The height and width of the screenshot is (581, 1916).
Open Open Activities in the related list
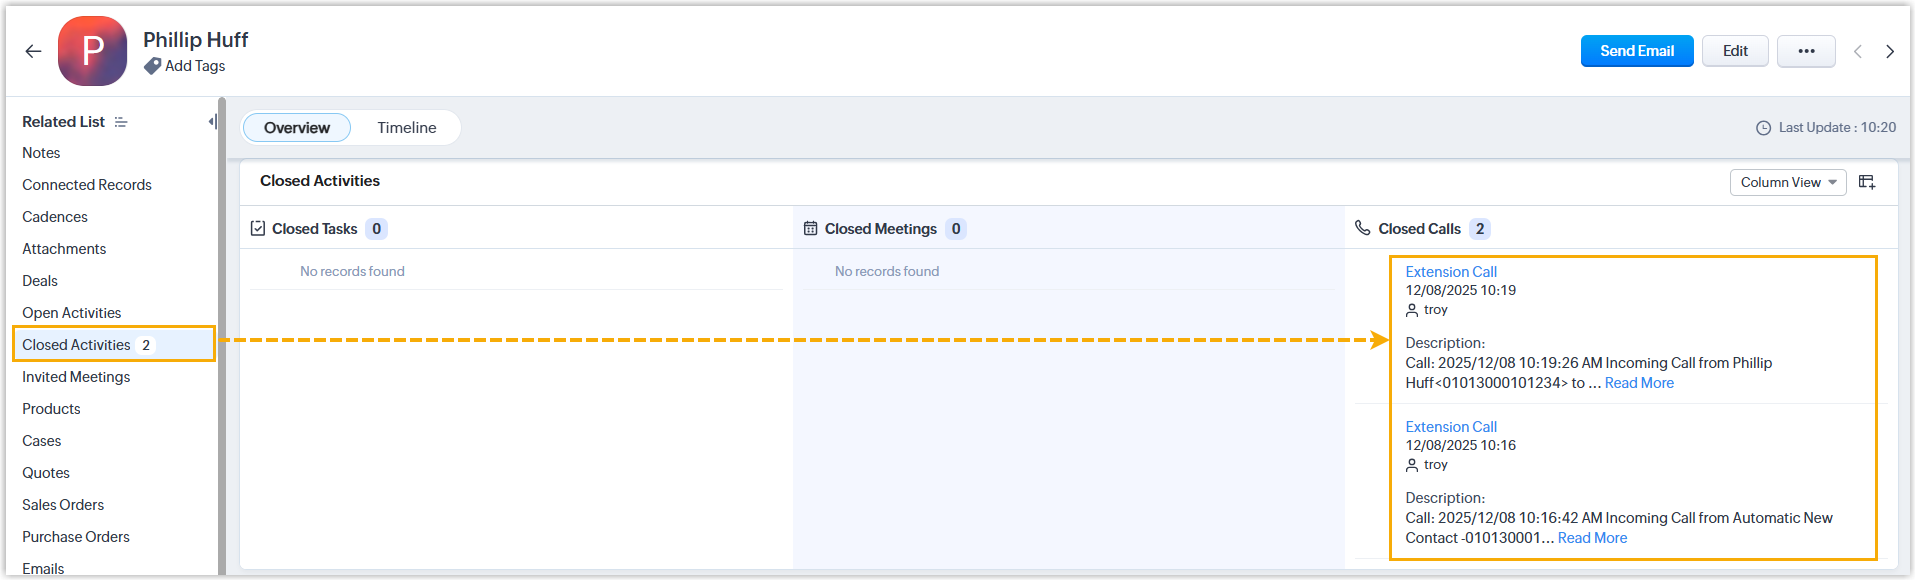tap(71, 313)
